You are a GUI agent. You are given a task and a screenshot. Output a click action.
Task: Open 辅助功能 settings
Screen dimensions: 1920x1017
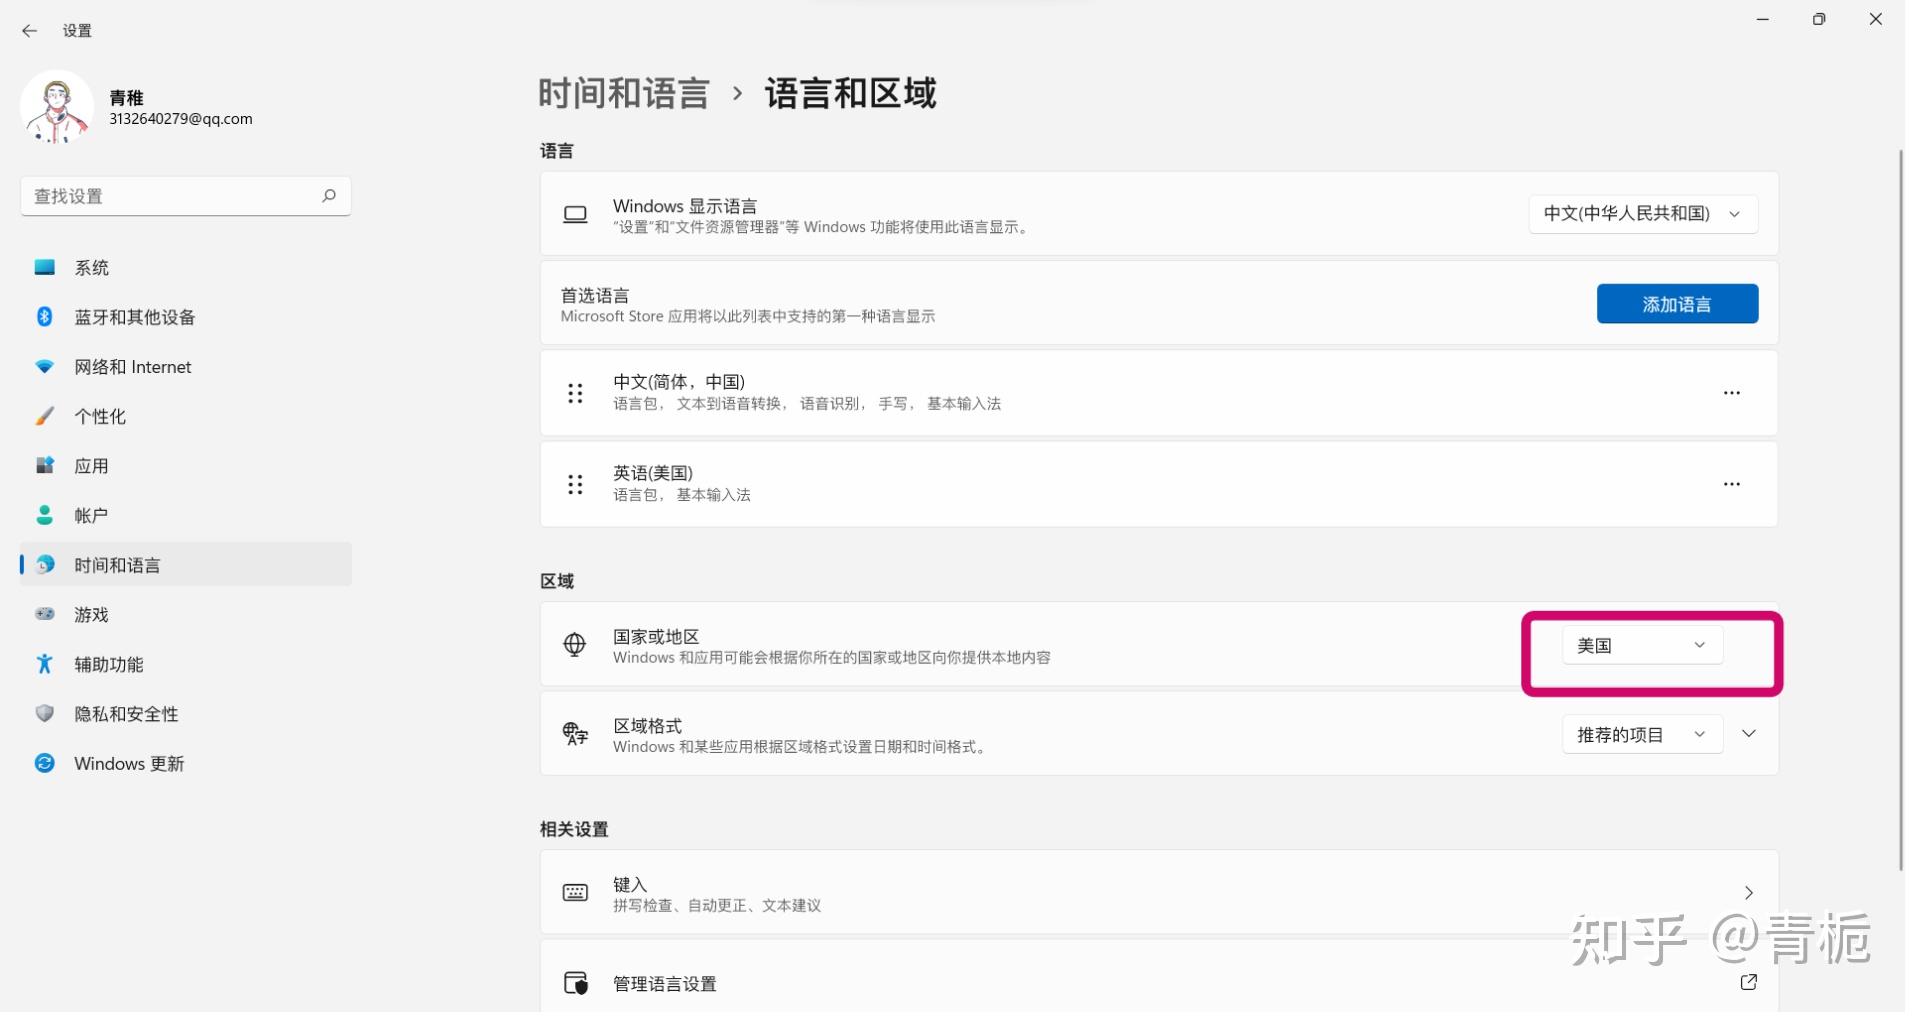pos(187,666)
